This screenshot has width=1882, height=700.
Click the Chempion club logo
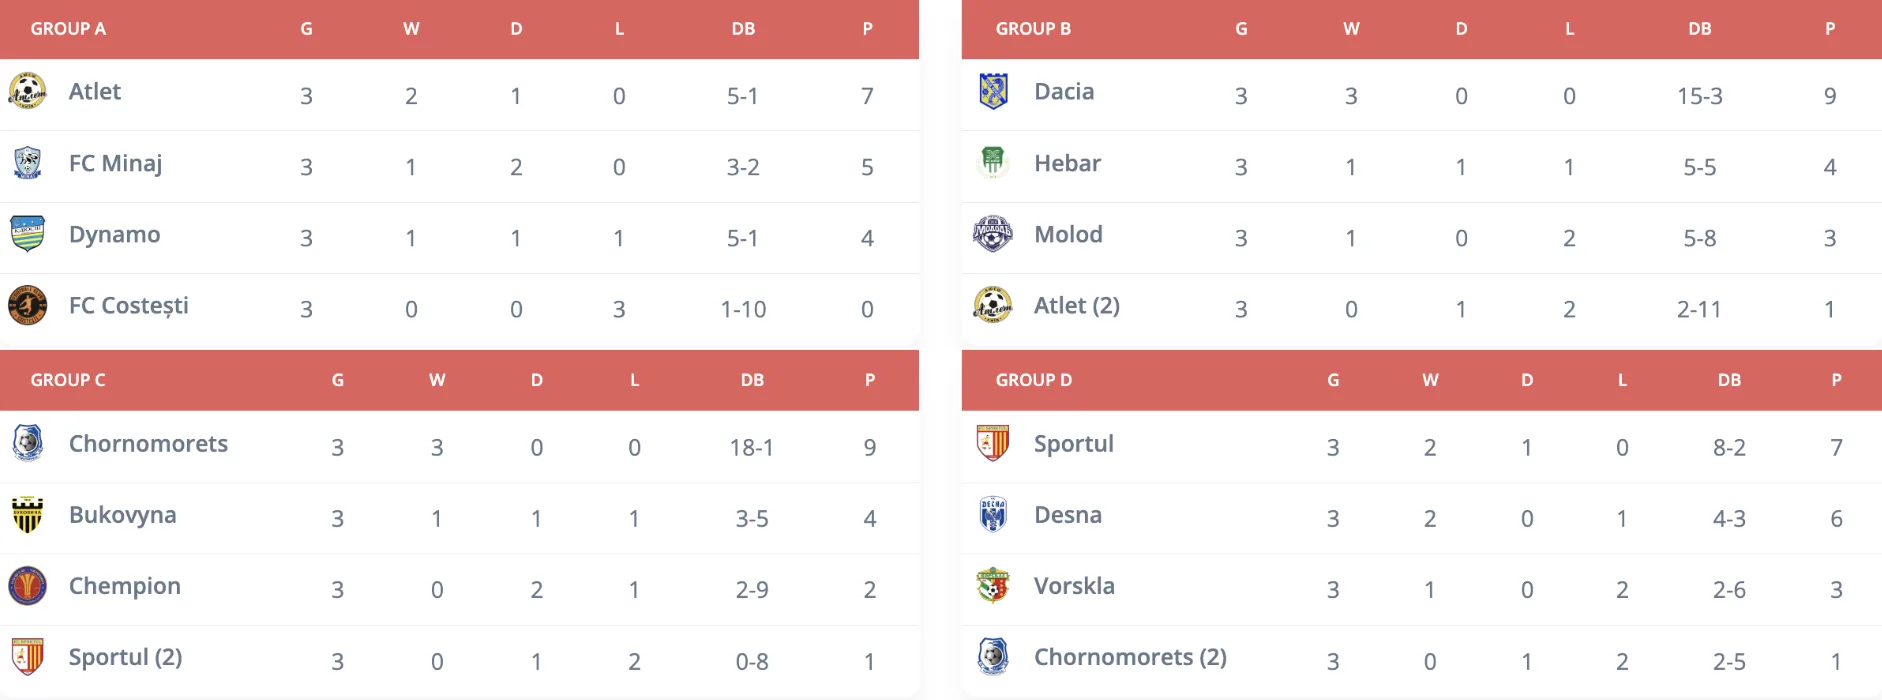tap(27, 586)
